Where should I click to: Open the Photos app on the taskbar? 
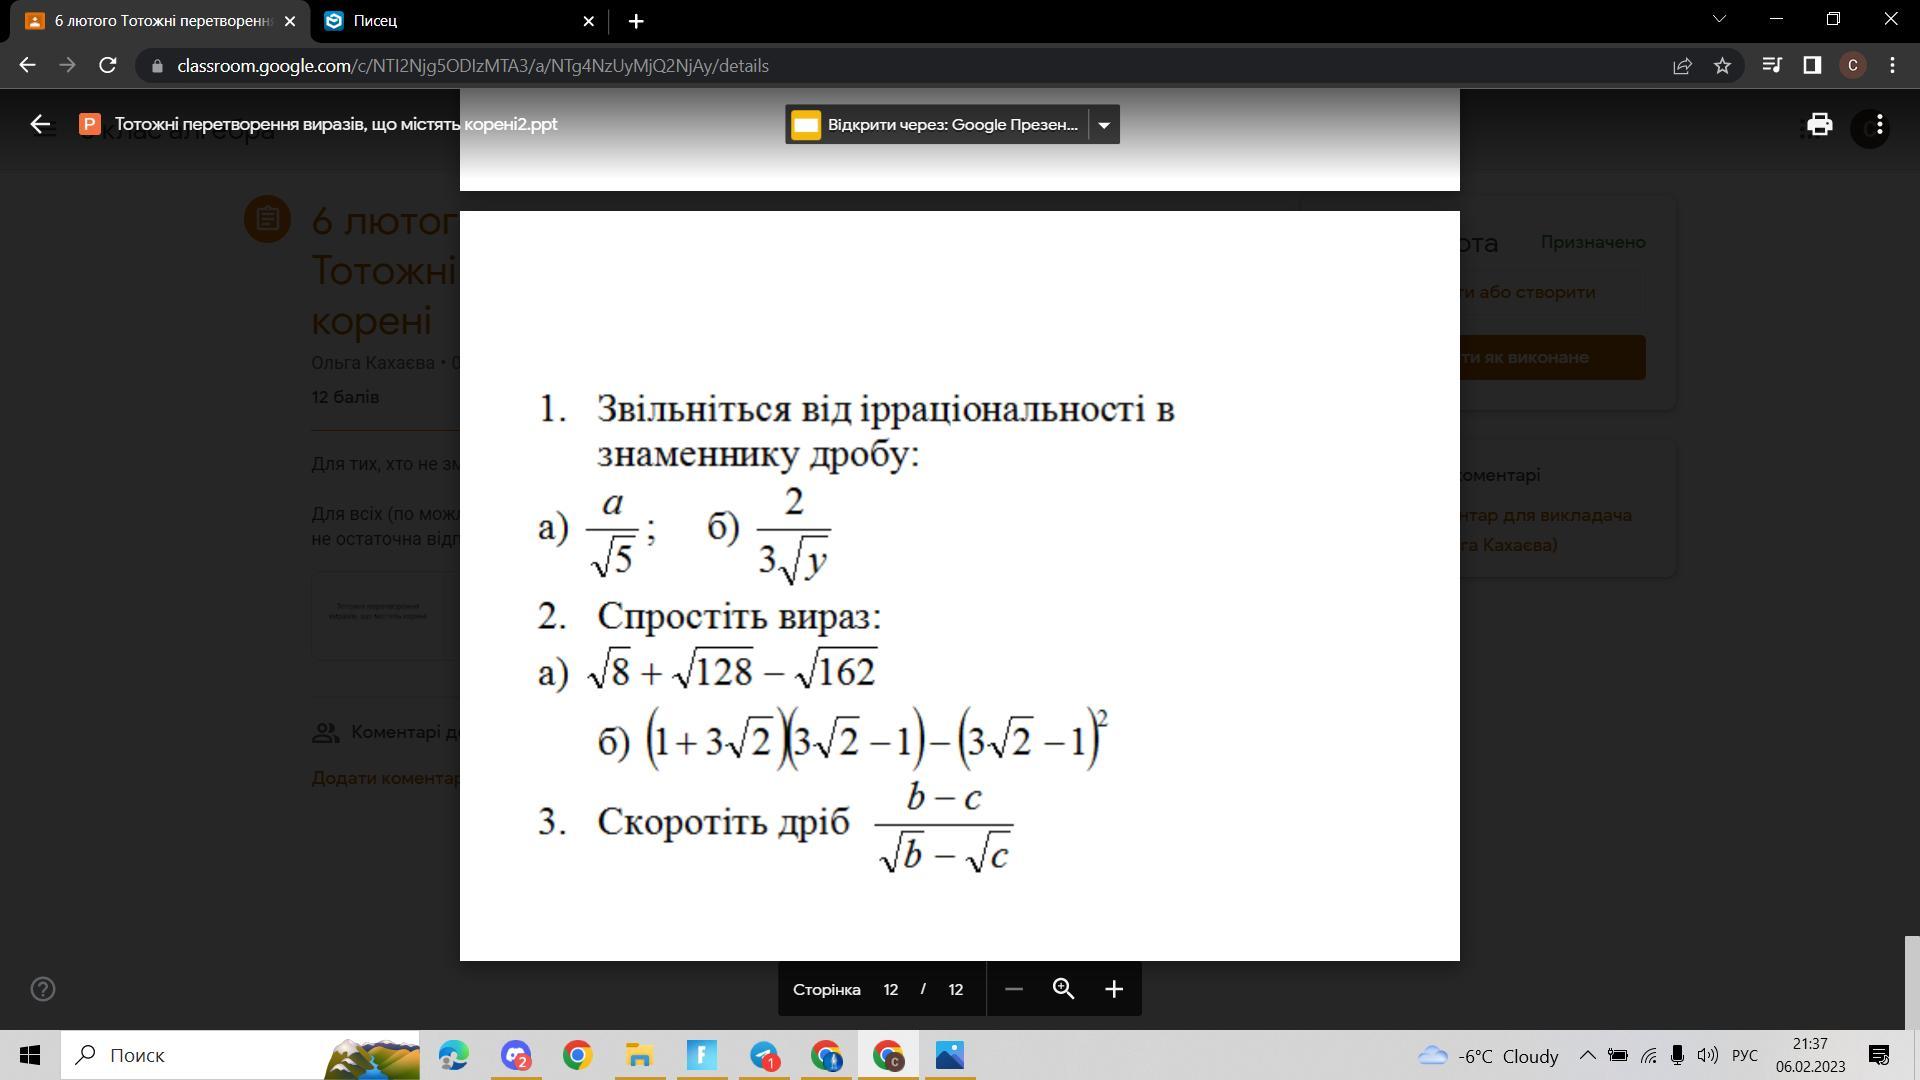coord(950,1055)
